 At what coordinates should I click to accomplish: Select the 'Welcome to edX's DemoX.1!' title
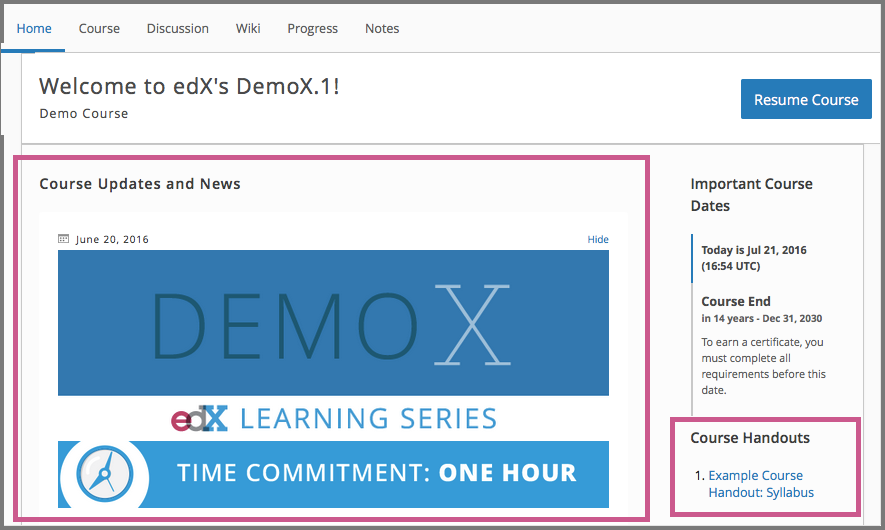[x=189, y=86]
